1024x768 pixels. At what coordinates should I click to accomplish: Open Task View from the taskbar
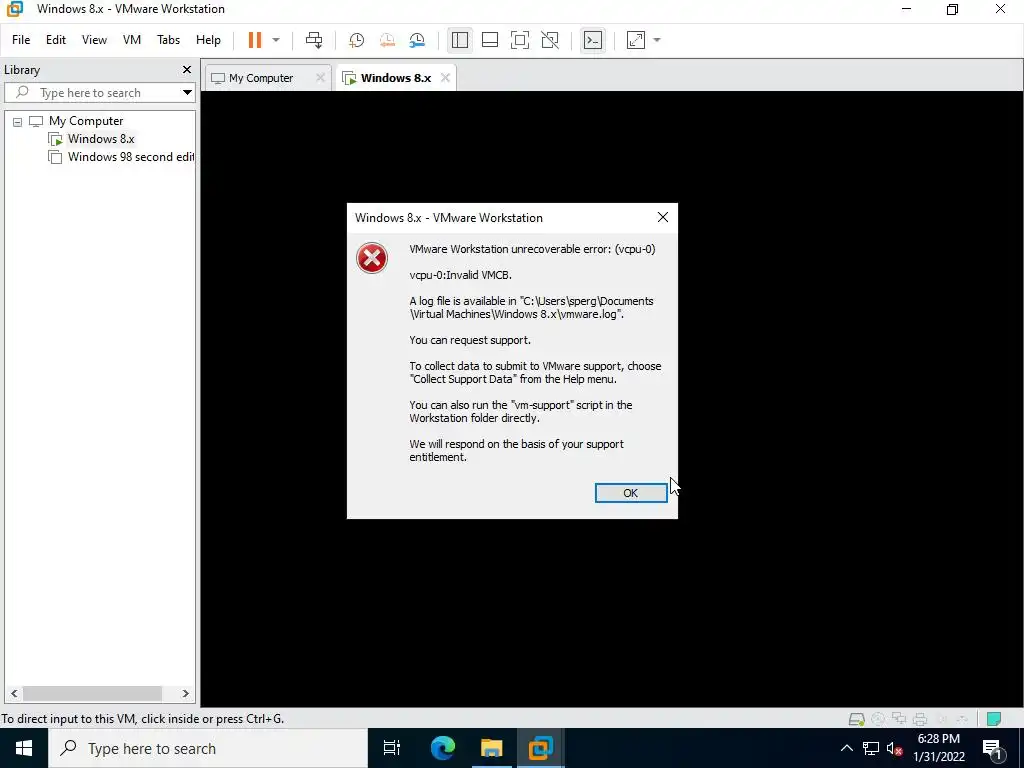pos(392,748)
